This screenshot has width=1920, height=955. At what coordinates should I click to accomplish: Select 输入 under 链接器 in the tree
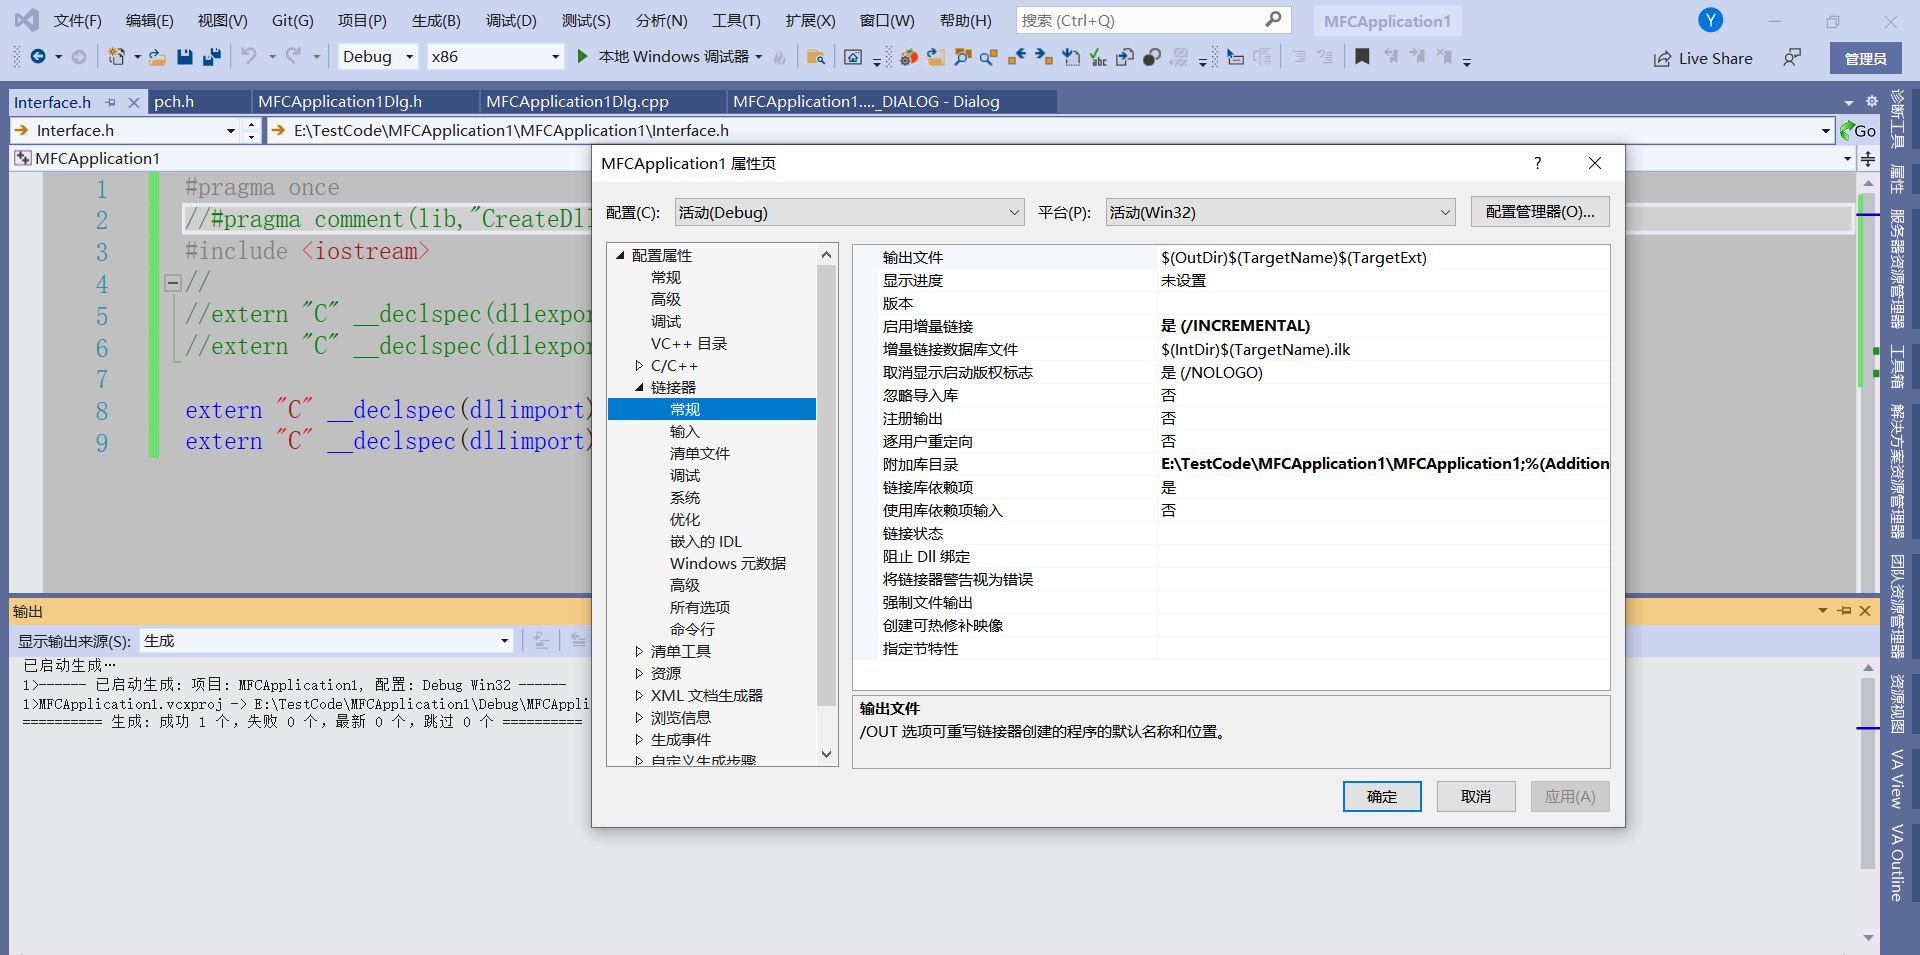point(685,432)
